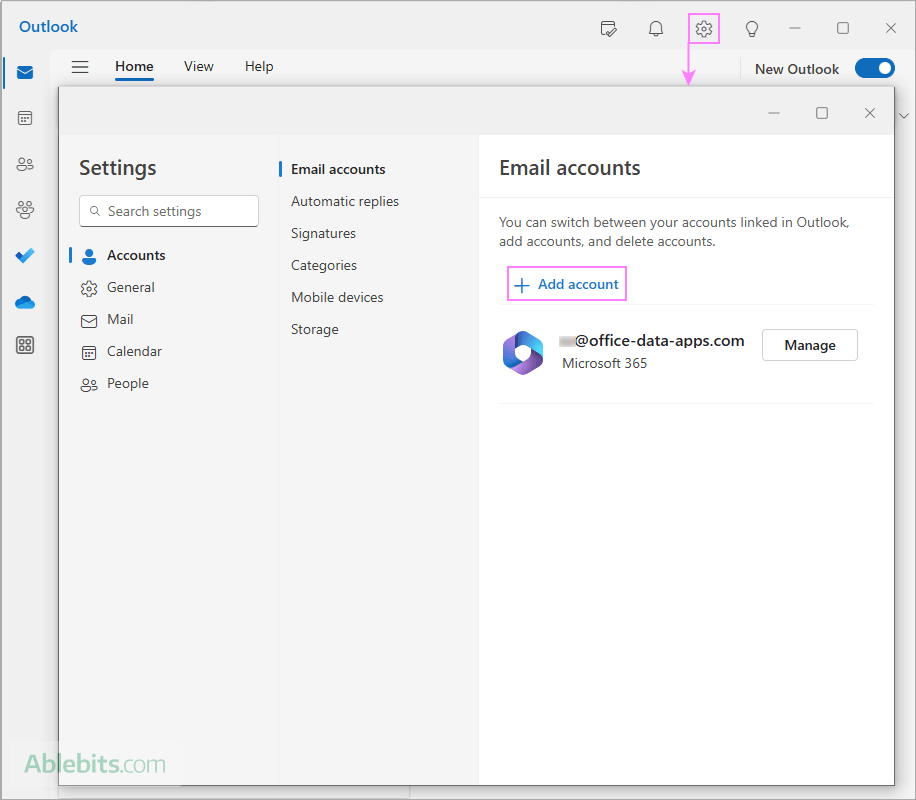Click the Search settings field
Viewport: 916px width, 800px height.
pos(169,211)
